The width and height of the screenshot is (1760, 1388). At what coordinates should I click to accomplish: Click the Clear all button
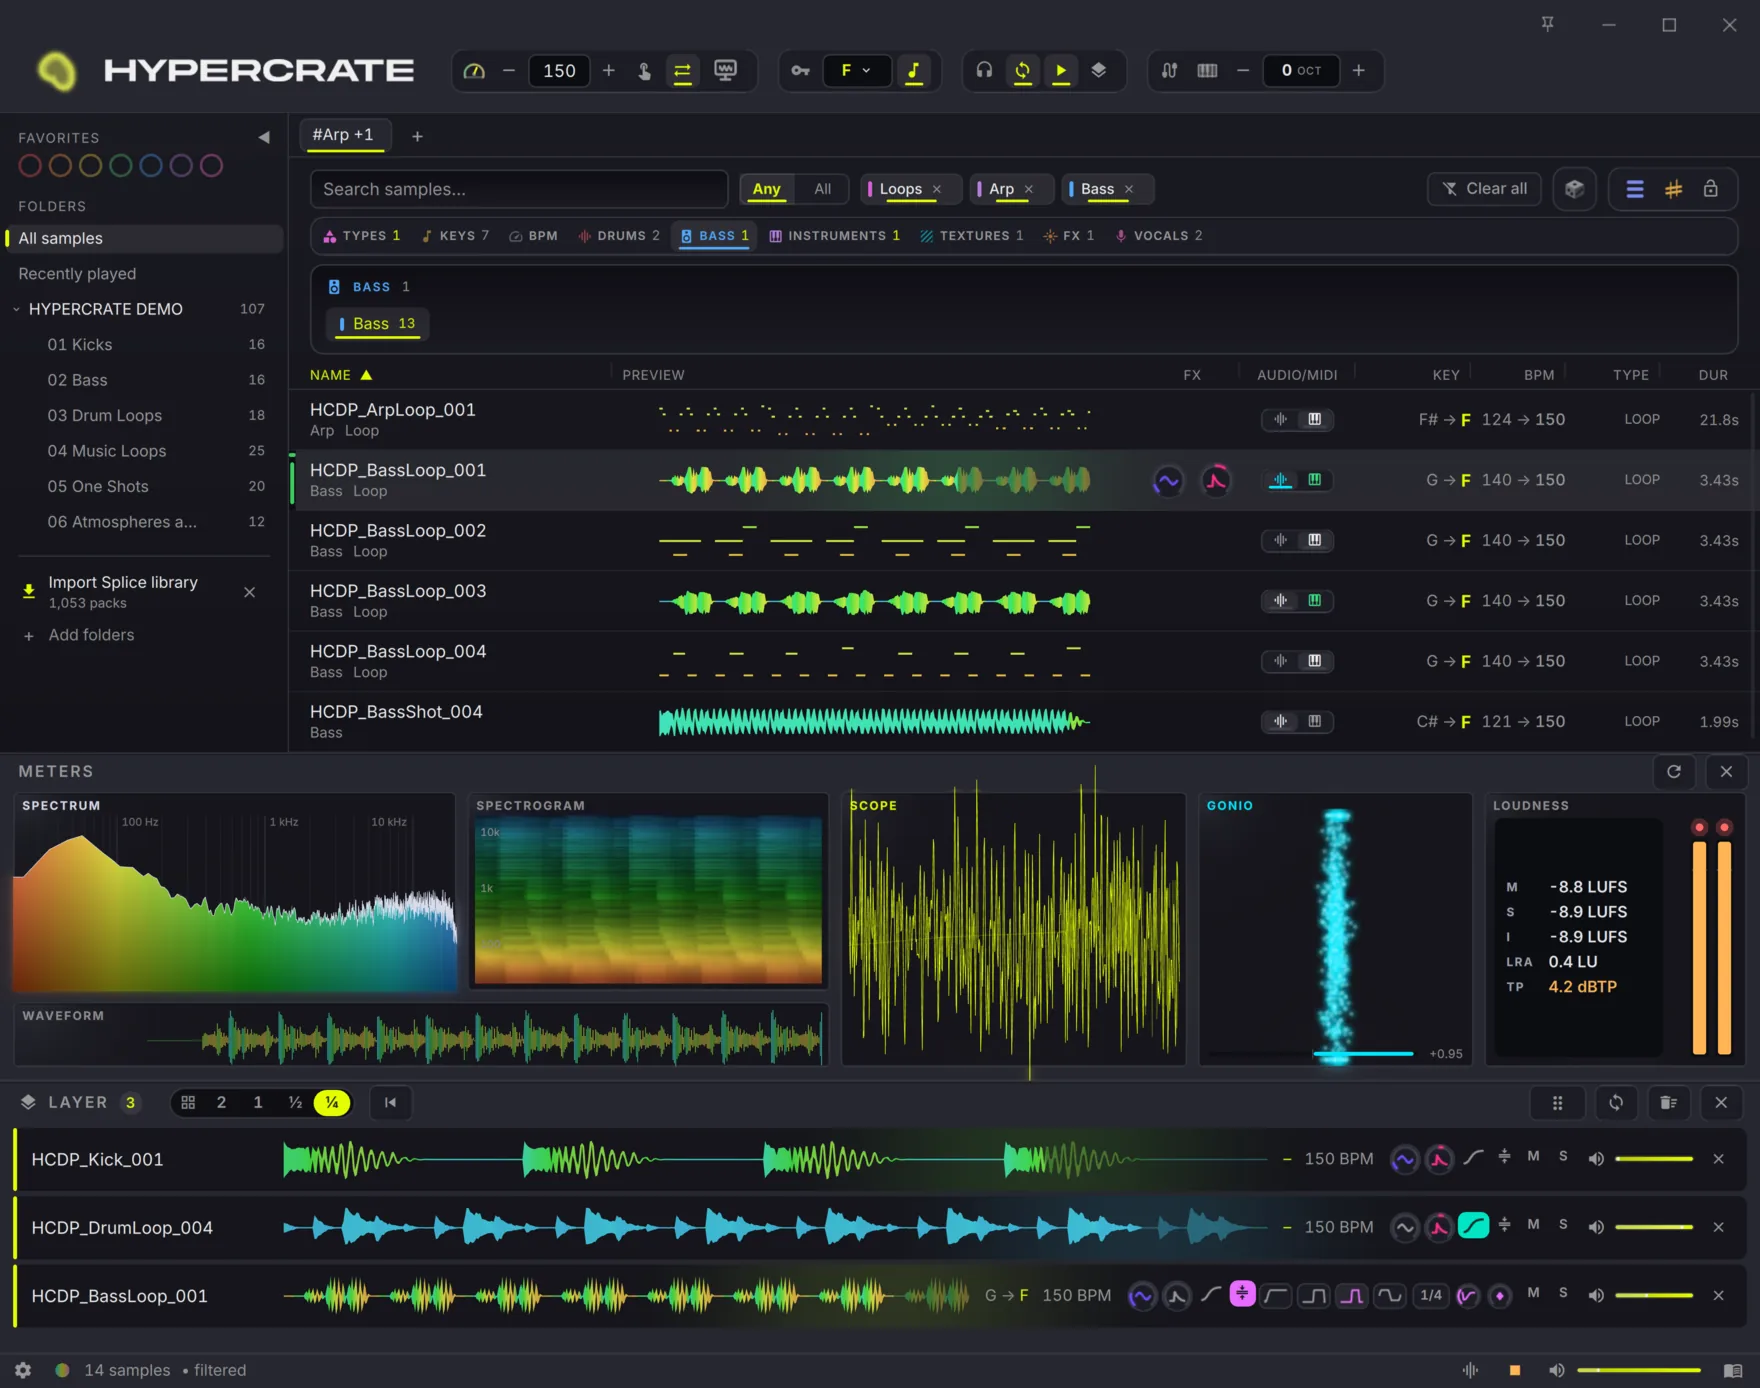(x=1485, y=189)
